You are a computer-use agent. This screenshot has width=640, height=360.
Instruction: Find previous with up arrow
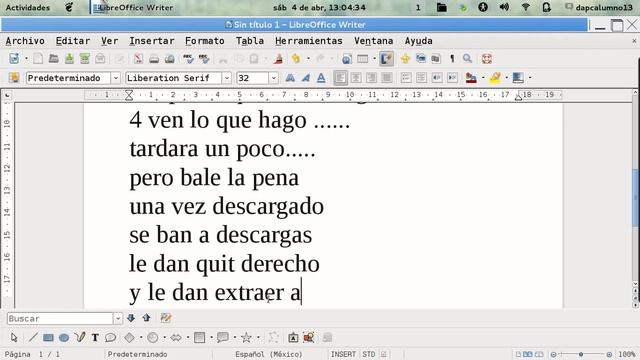[x=147, y=318]
